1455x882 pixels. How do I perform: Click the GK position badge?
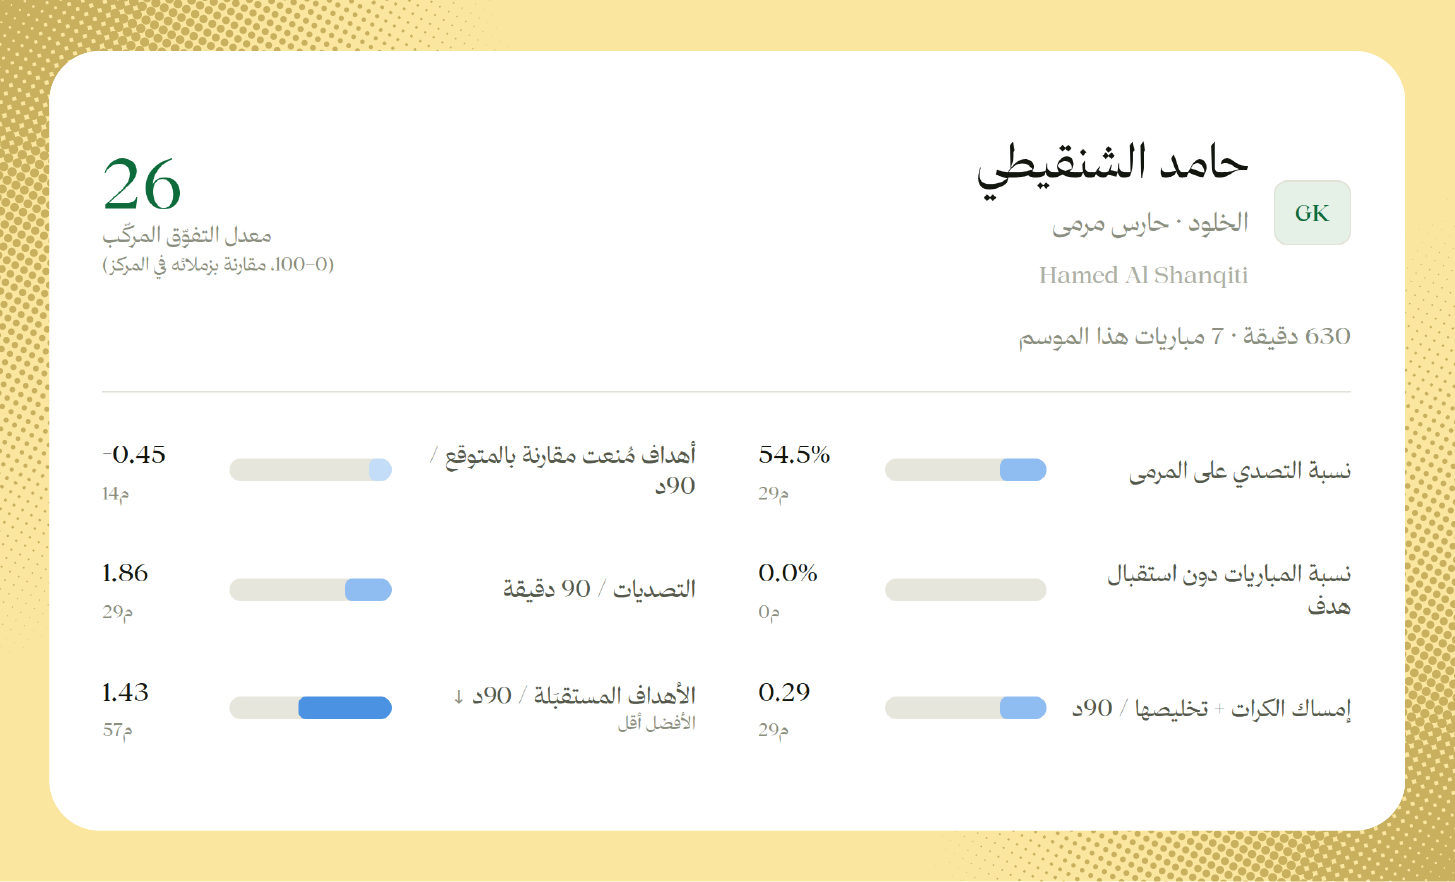pyautogui.click(x=1312, y=213)
